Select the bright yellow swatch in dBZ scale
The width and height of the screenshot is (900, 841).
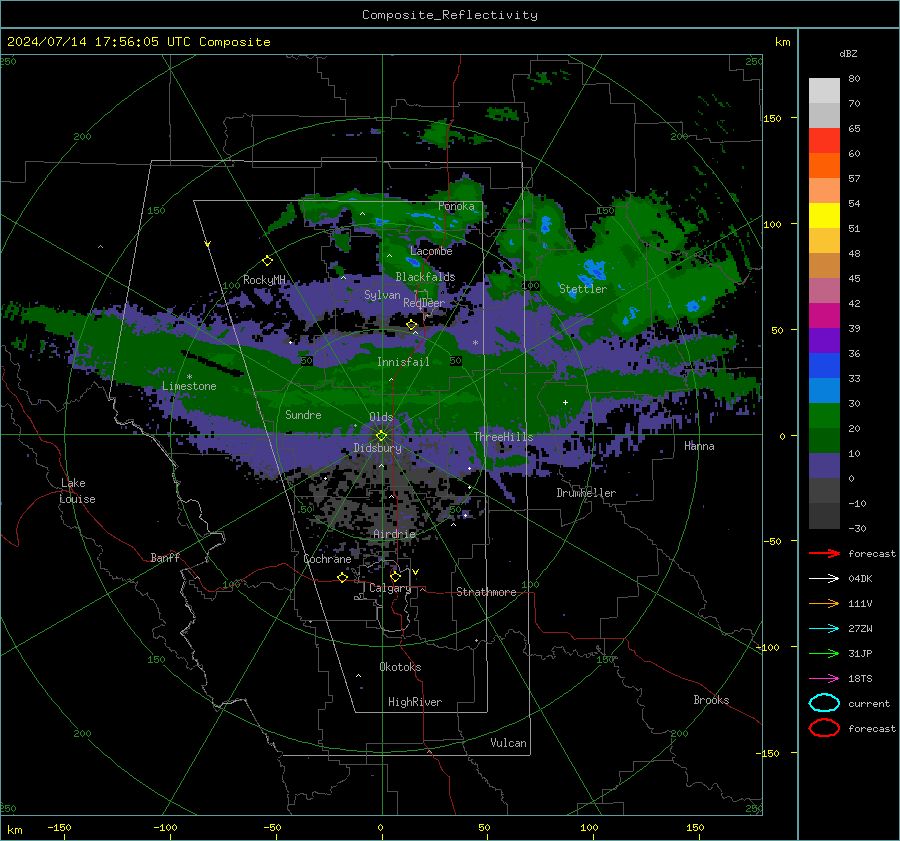tap(824, 215)
